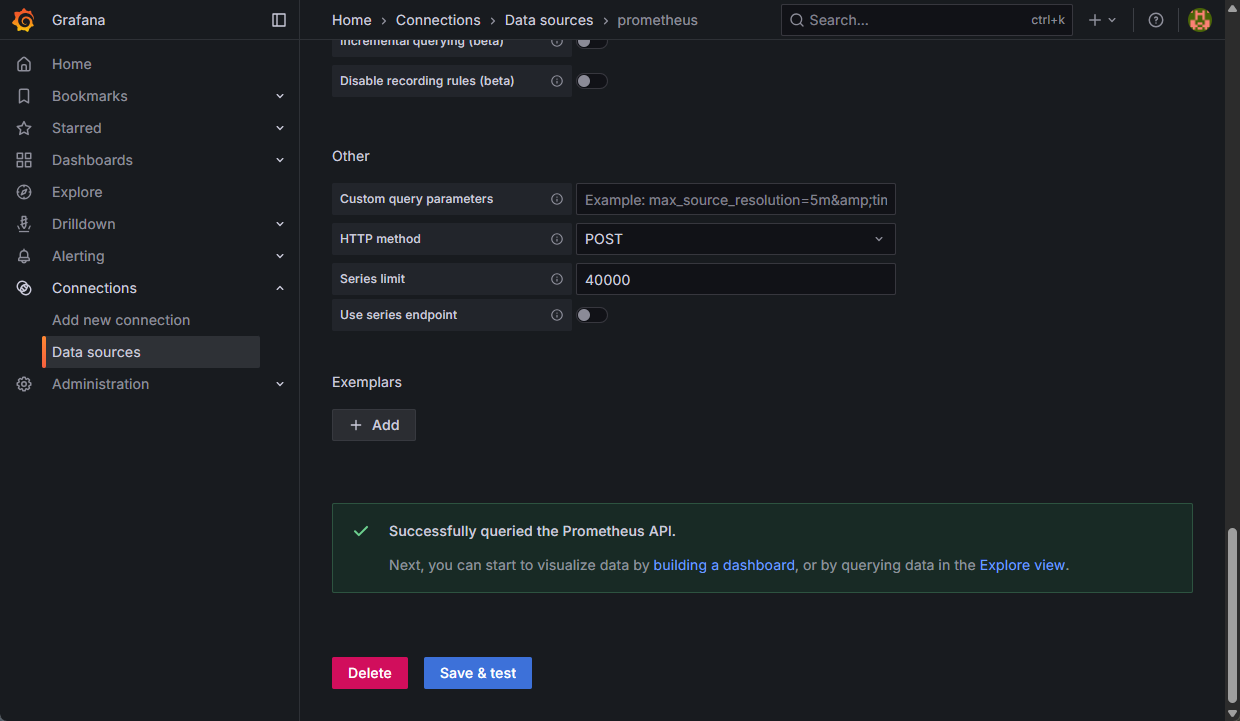
Task: Open the user profile avatar
Action: (1200, 20)
